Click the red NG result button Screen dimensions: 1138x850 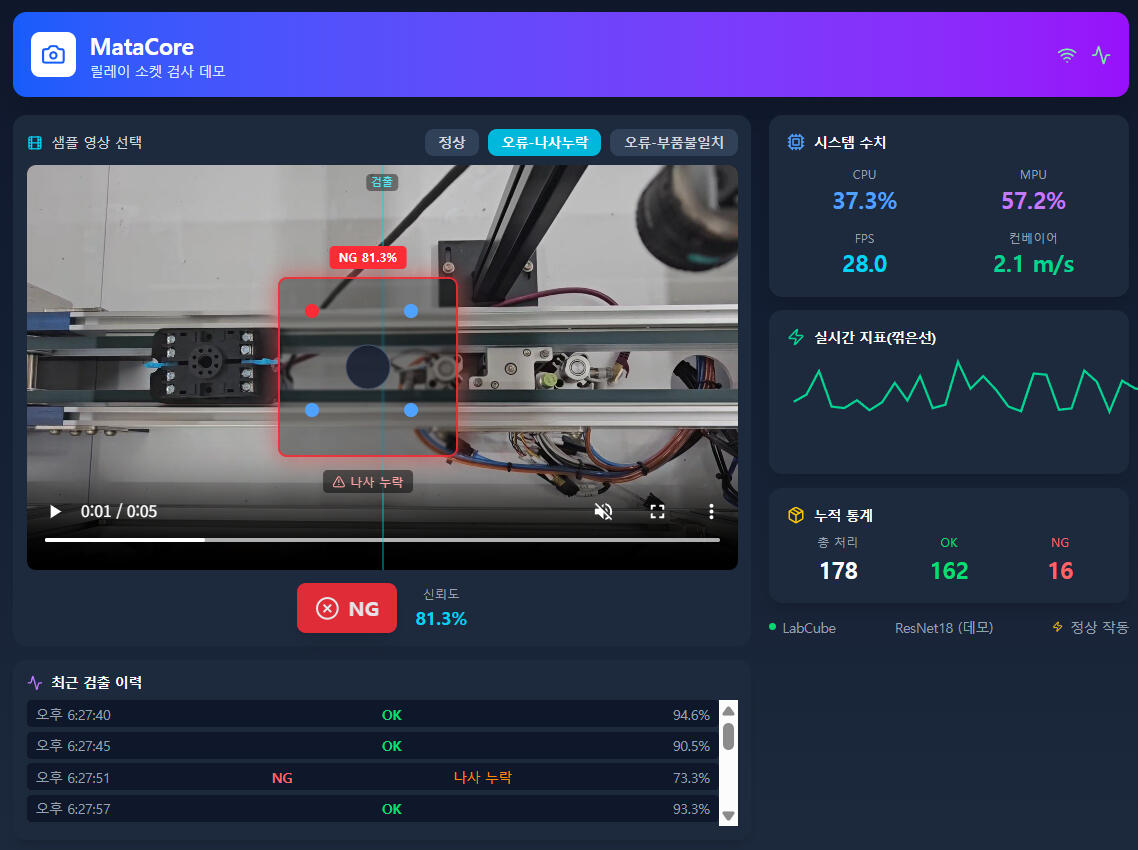pos(347,608)
